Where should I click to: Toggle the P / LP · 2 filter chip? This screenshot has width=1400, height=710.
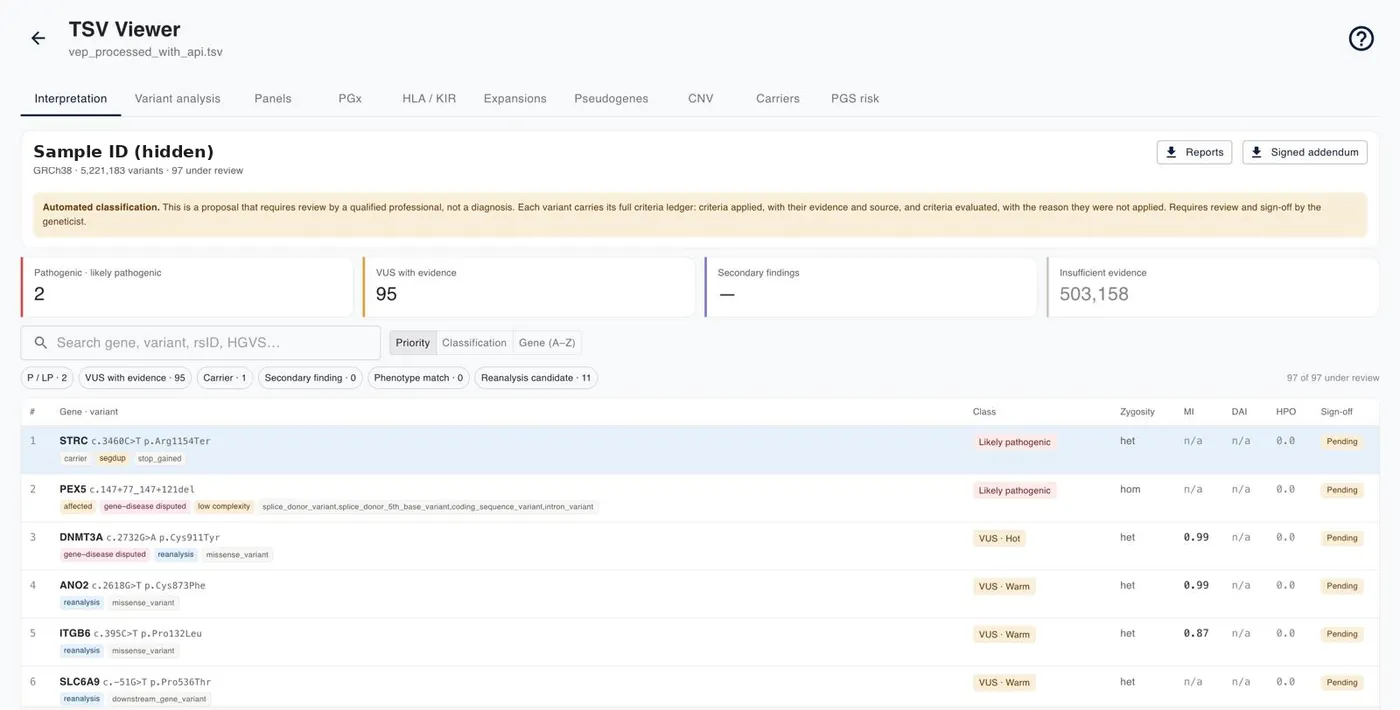[47, 378]
